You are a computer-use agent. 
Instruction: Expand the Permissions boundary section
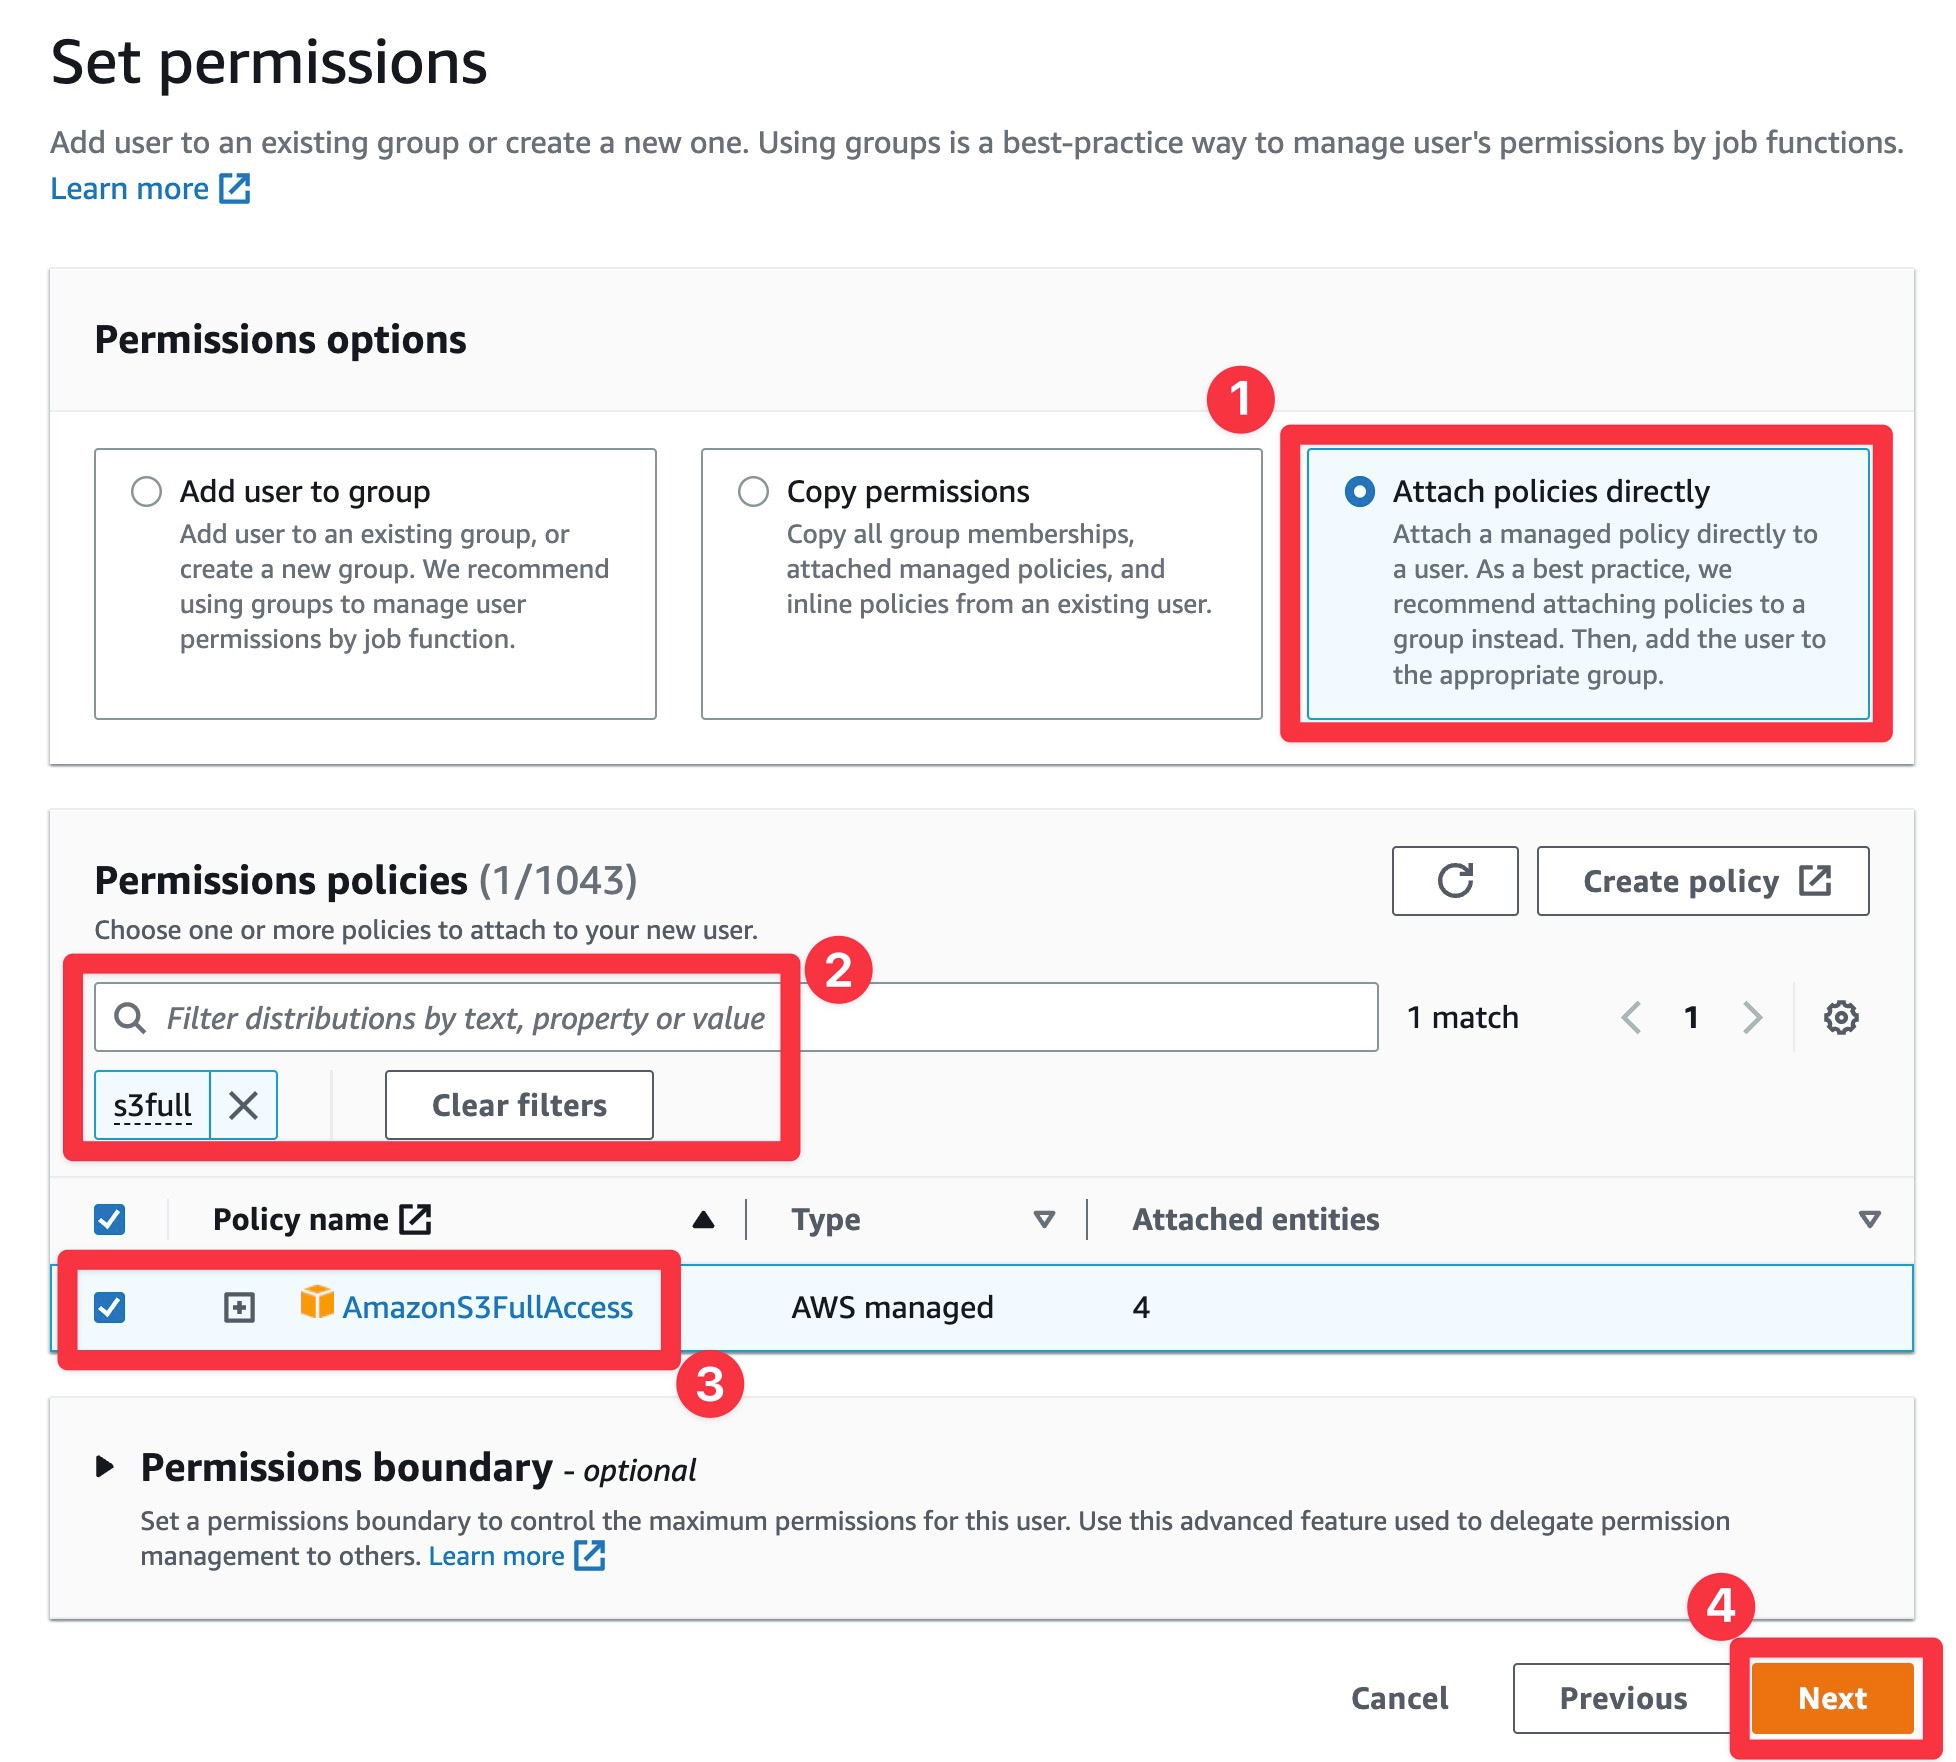coord(107,1468)
